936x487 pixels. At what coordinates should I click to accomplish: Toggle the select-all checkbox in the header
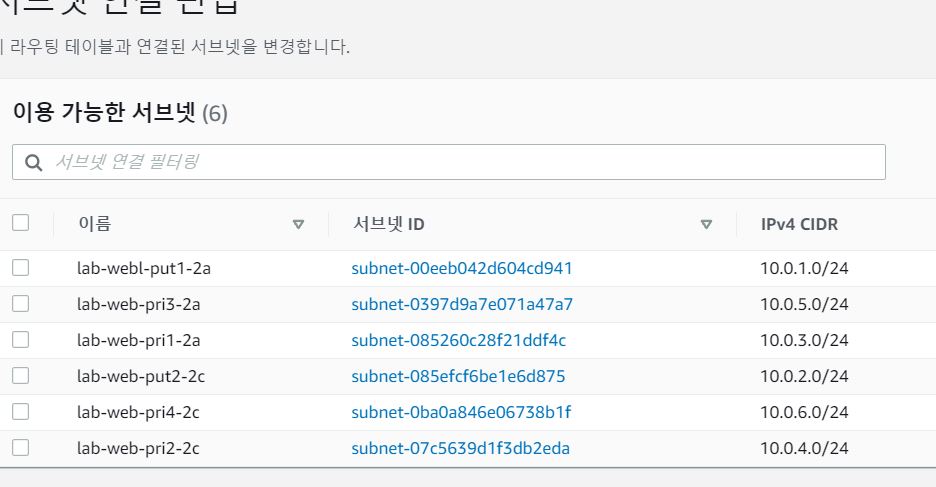coord(20,223)
